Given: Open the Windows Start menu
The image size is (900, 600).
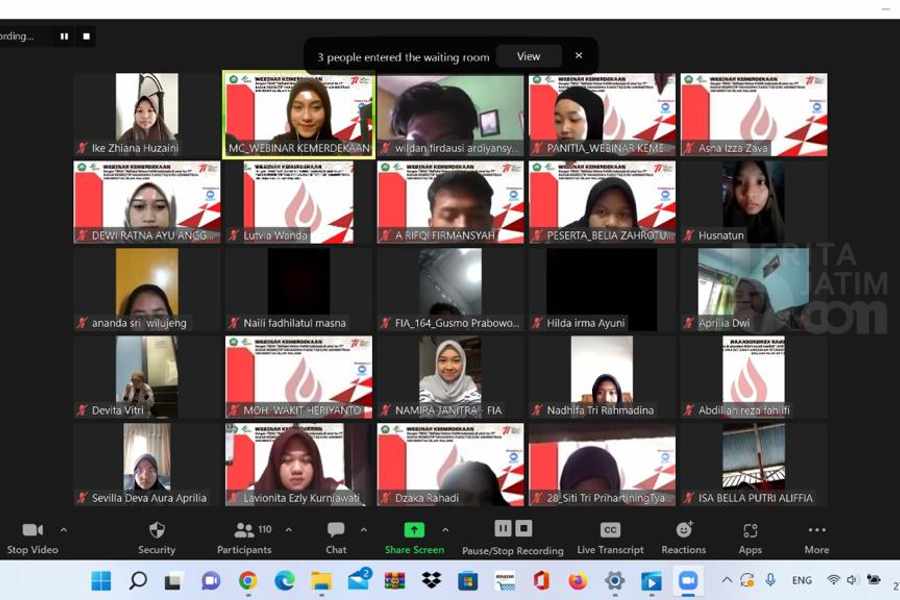Looking at the screenshot, I should (101, 581).
